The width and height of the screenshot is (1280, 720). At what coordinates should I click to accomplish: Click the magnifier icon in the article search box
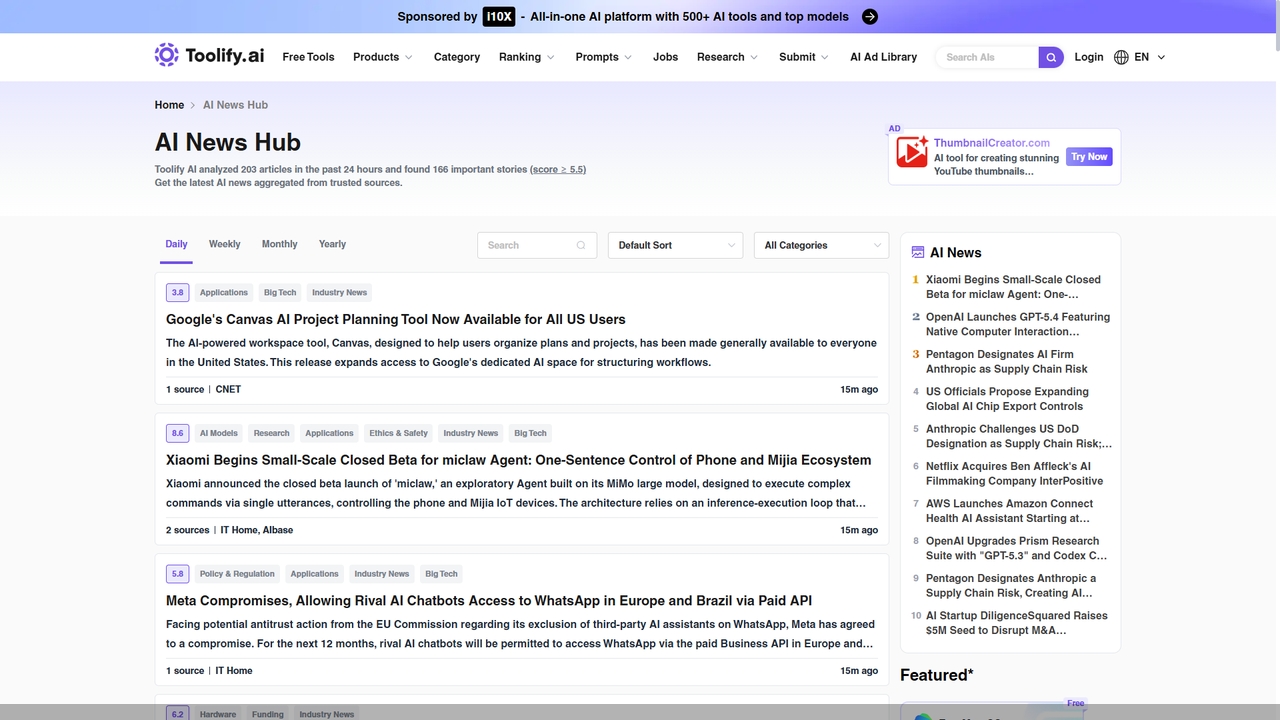(x=581, y=245)
